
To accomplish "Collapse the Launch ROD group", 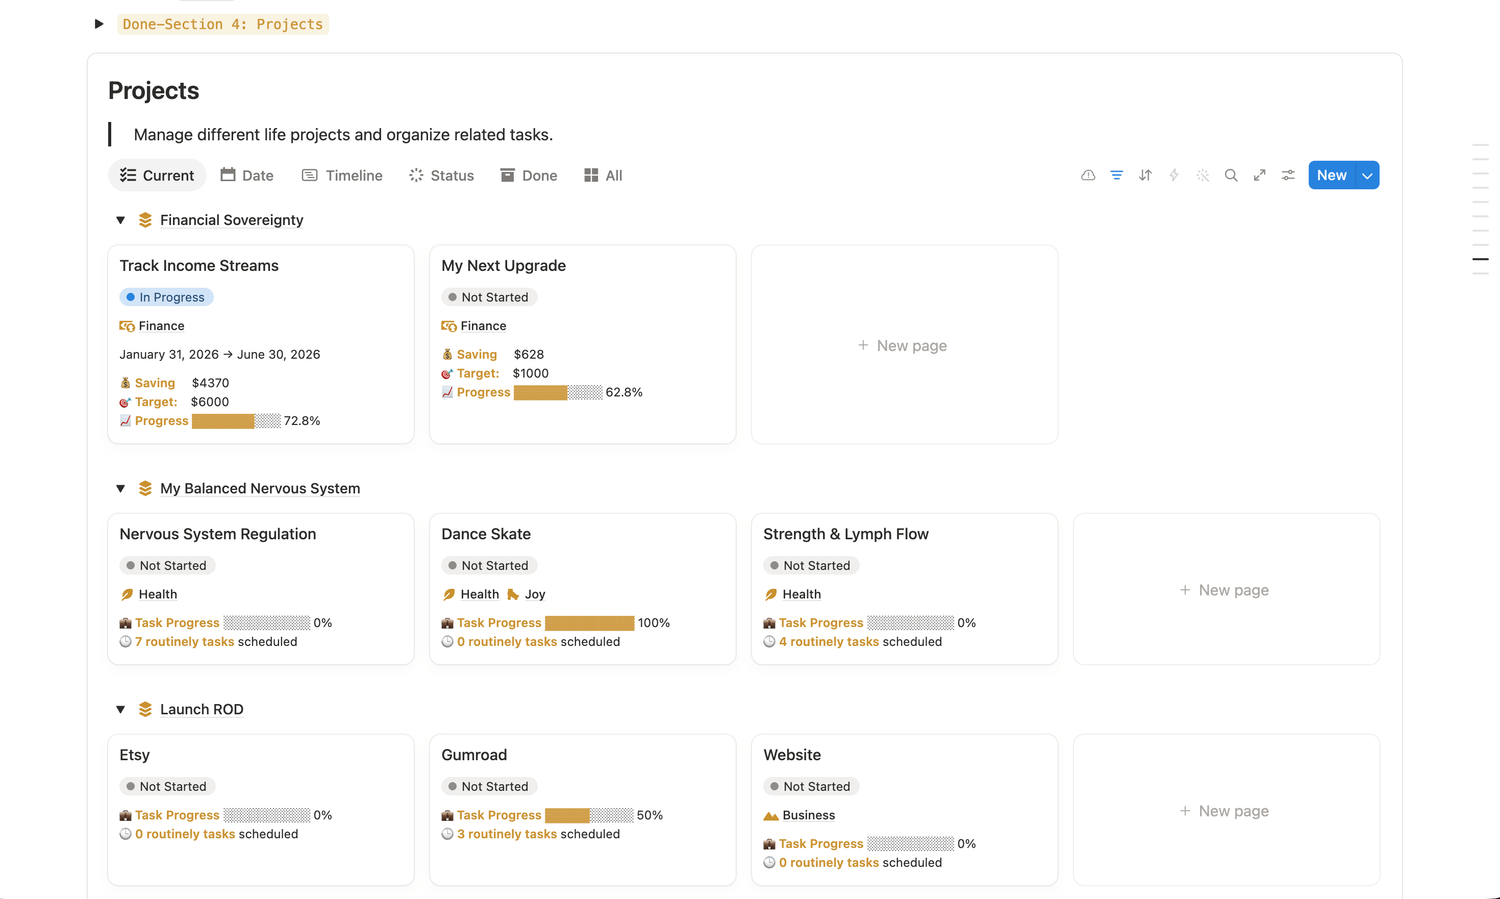I will [120, 710].
